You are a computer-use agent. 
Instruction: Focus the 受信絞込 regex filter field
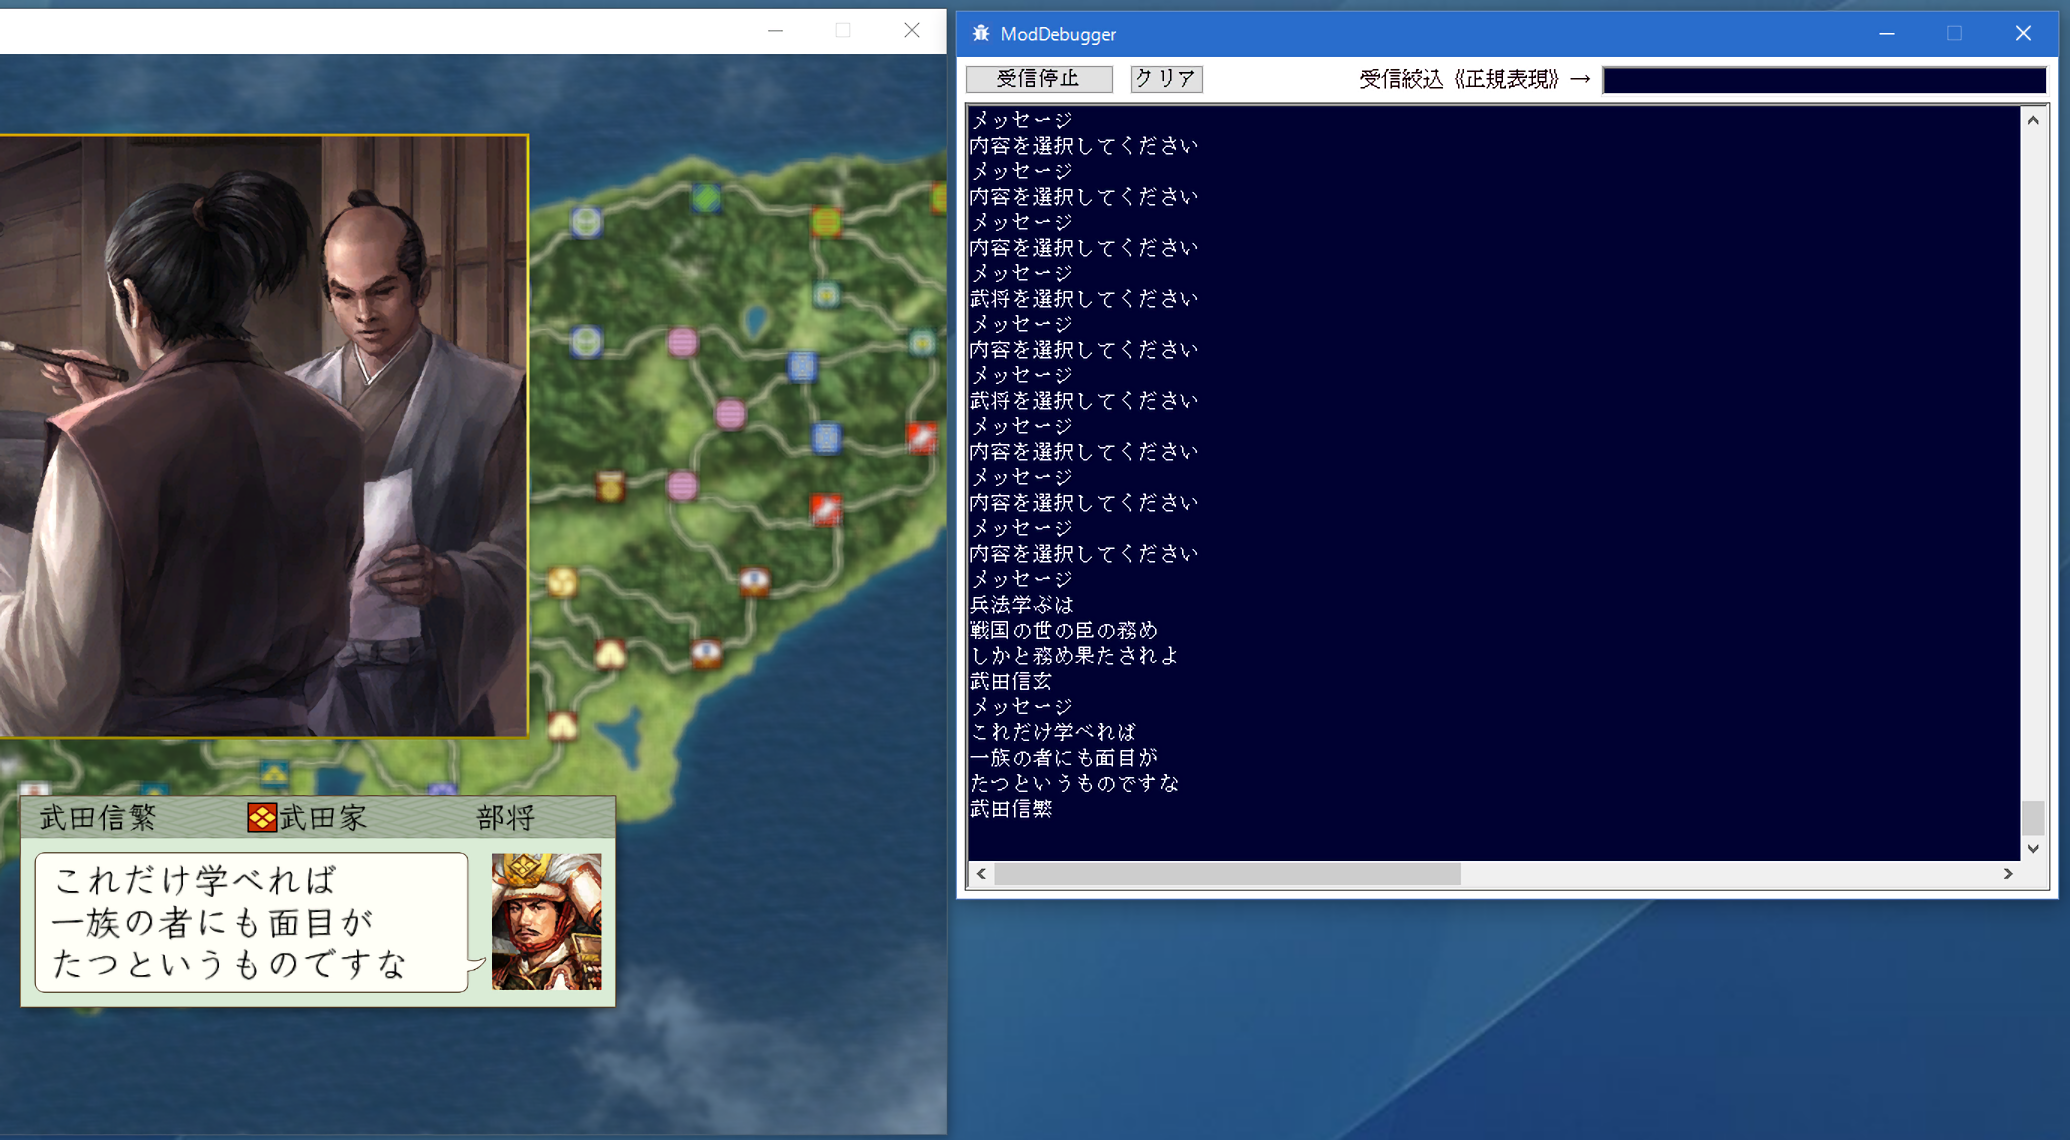click(1823, 80)
